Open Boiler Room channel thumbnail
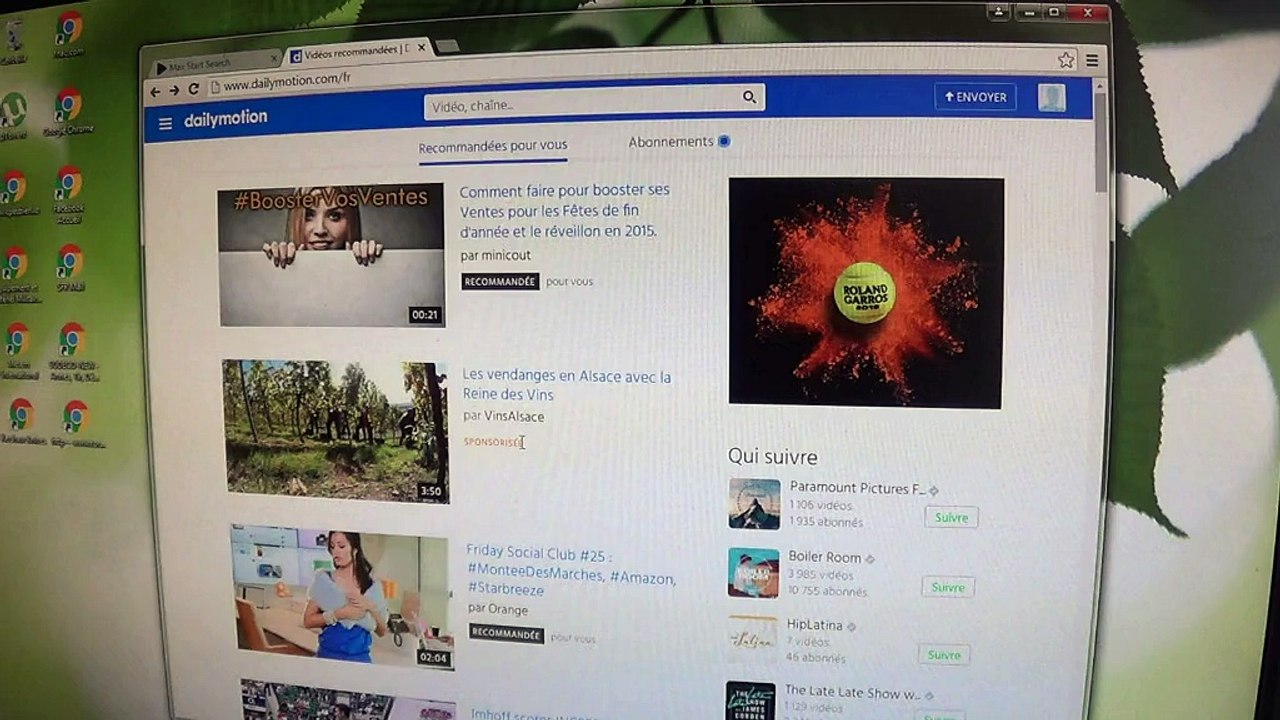Screen dimensions: 1280x720 pyautogui.click(x=753, y=572)
